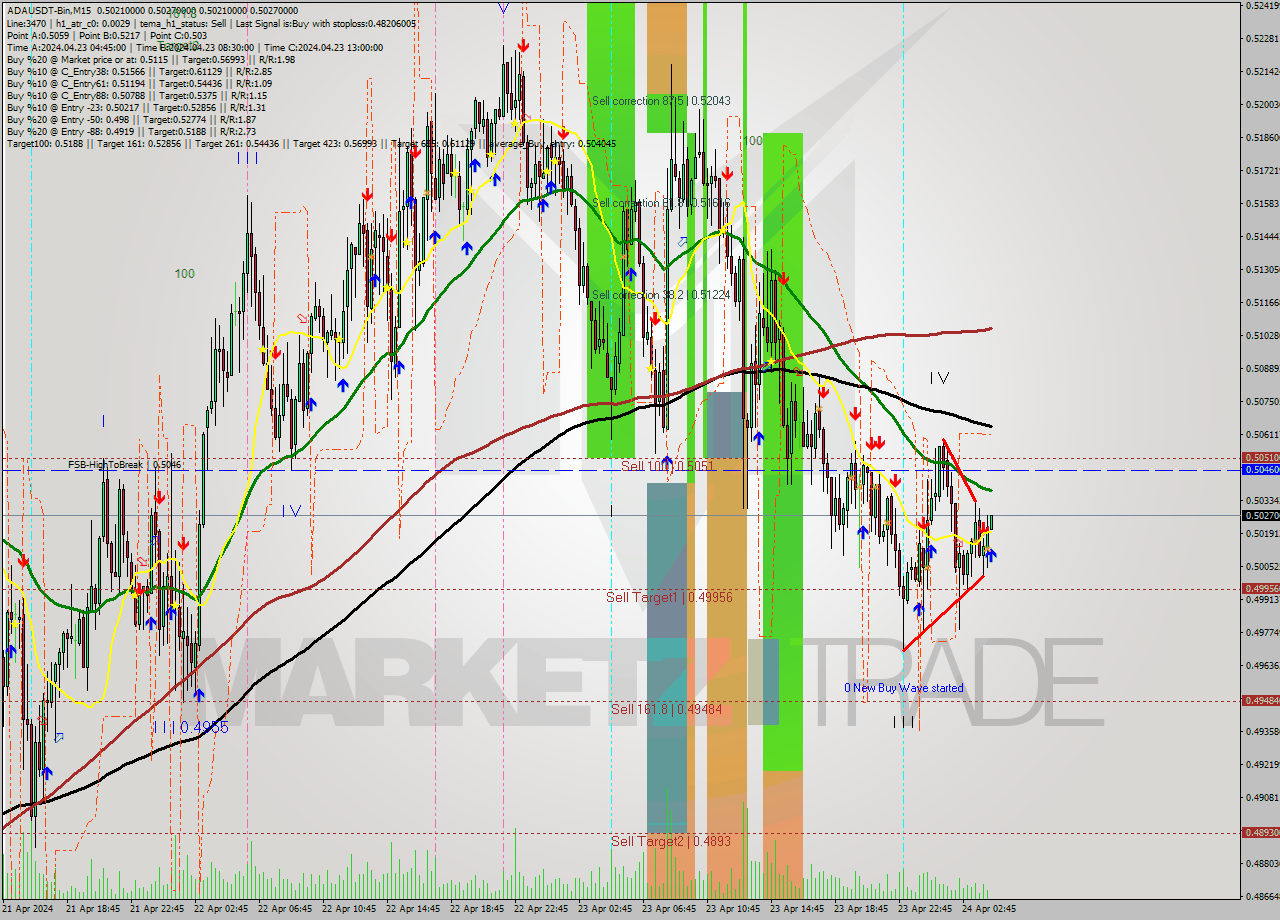Click the blue 0.50460 price tag

tap(1260, 468)
